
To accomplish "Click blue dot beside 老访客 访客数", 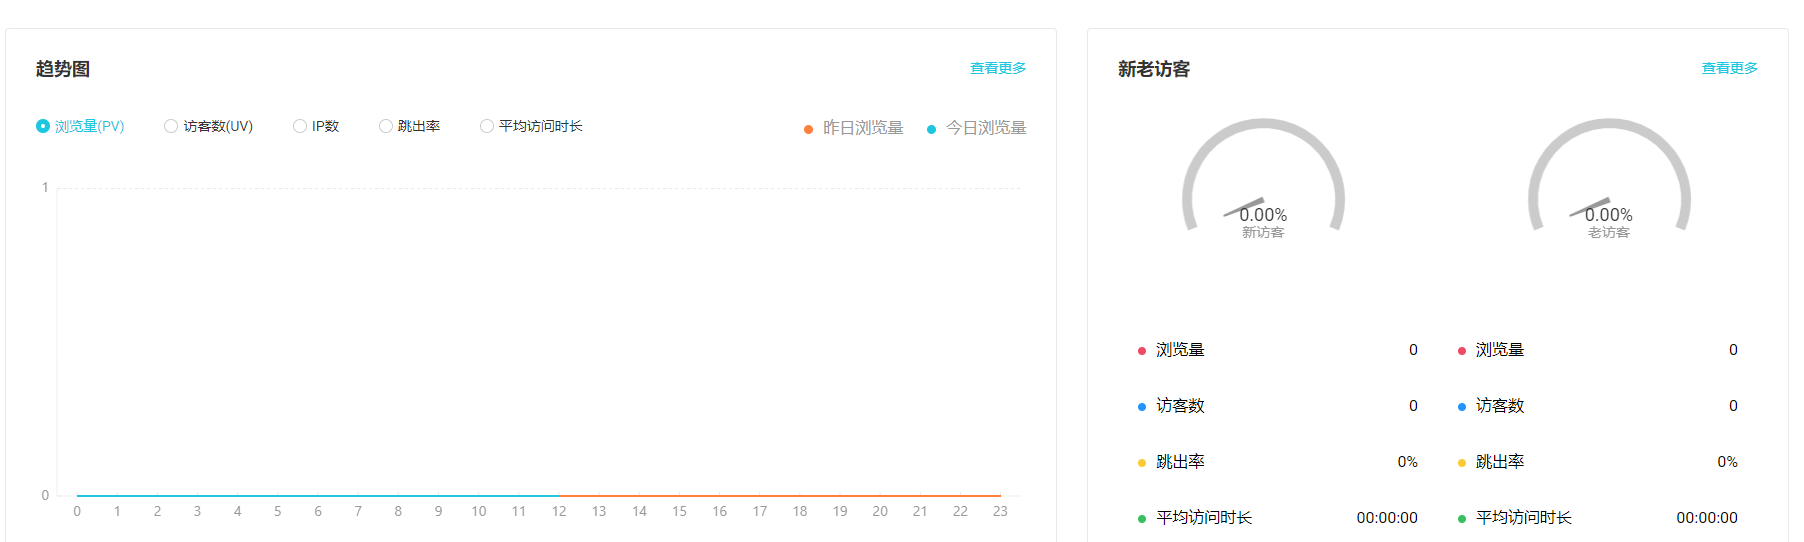I will [x=1462, y=407].
